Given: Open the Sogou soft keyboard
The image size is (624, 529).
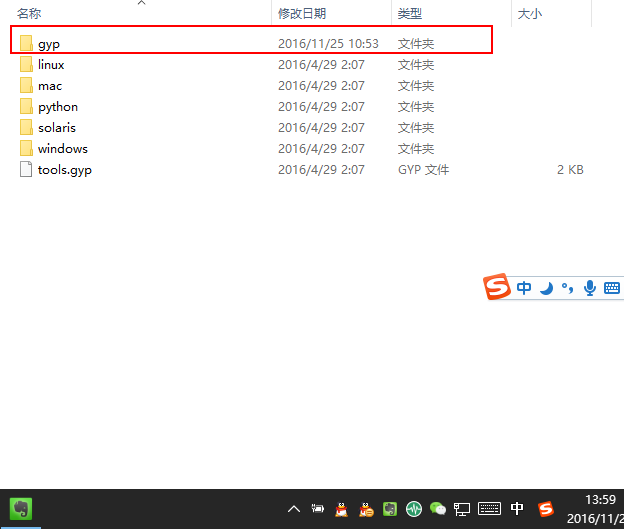Looking at the screenshot, I should [x=612, y=288].
